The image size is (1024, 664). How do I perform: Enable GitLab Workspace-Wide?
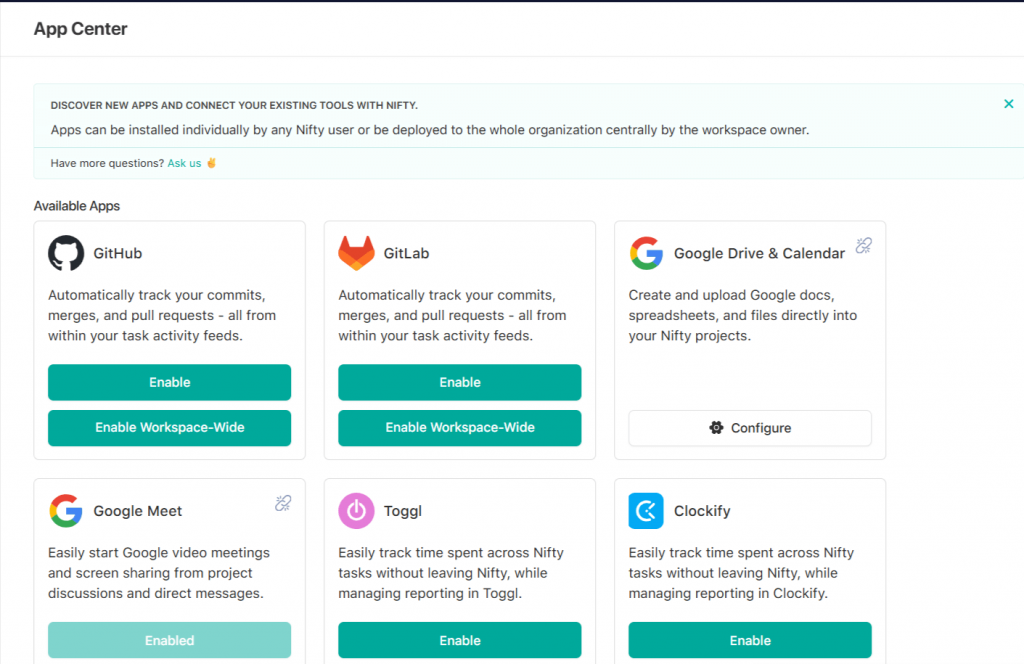pos(460,428)
